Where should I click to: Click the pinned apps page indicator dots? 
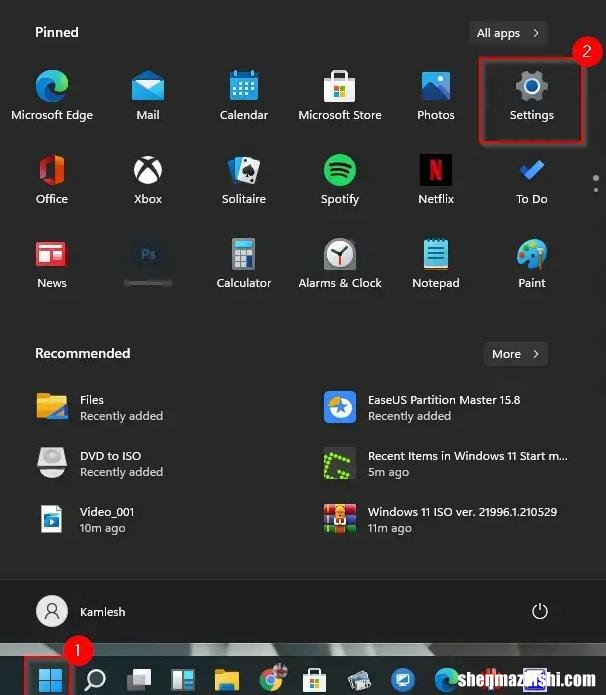[x=596, y=184]
